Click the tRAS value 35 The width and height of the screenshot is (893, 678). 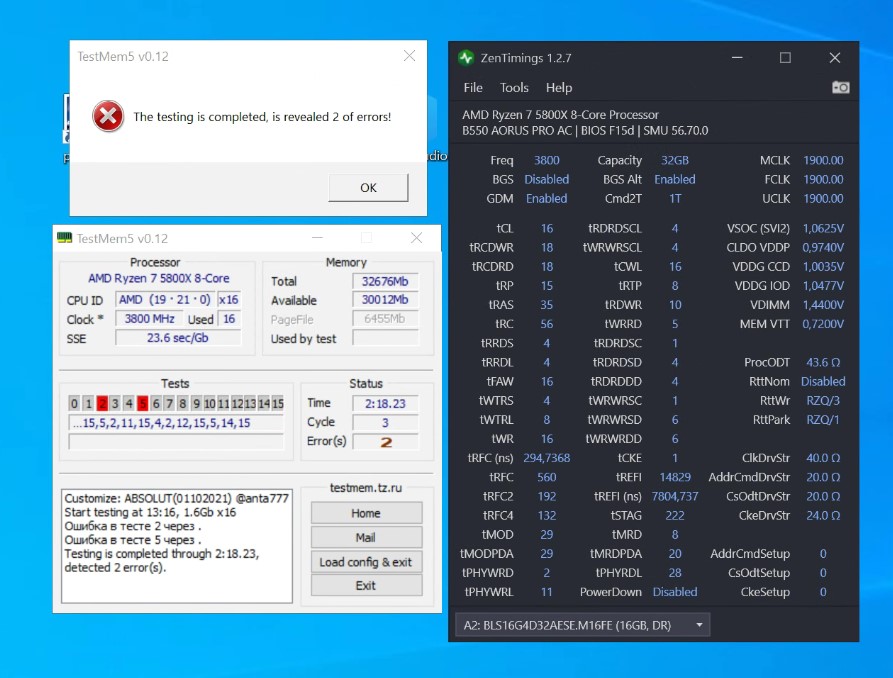pos(547,305)
